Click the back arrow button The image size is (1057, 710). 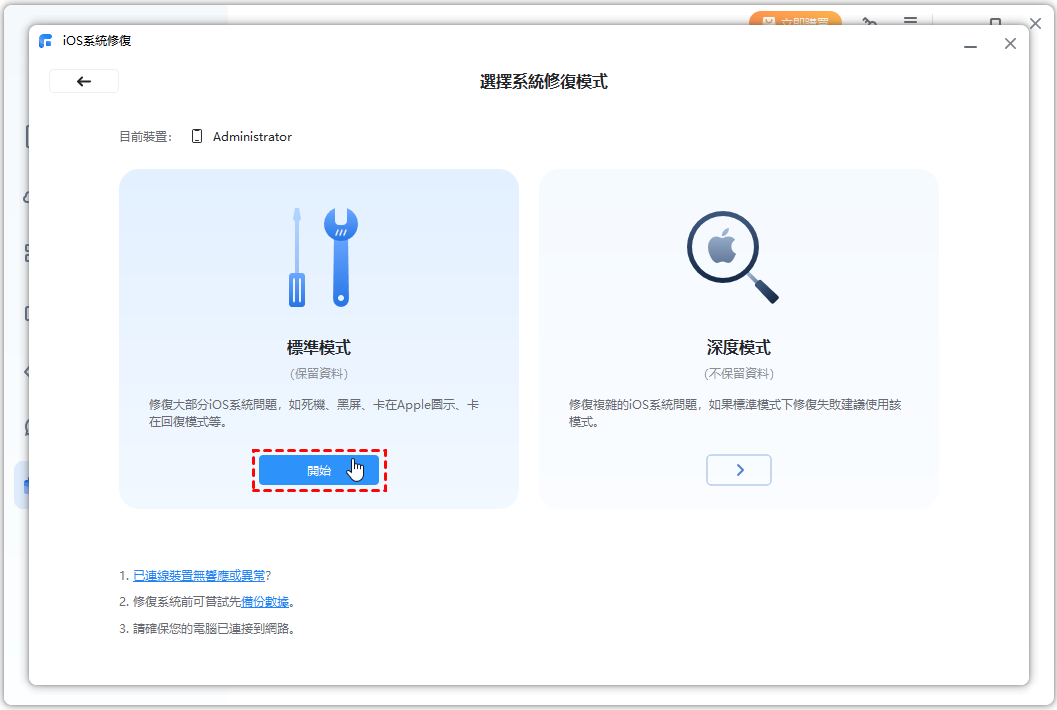[84, 82]
